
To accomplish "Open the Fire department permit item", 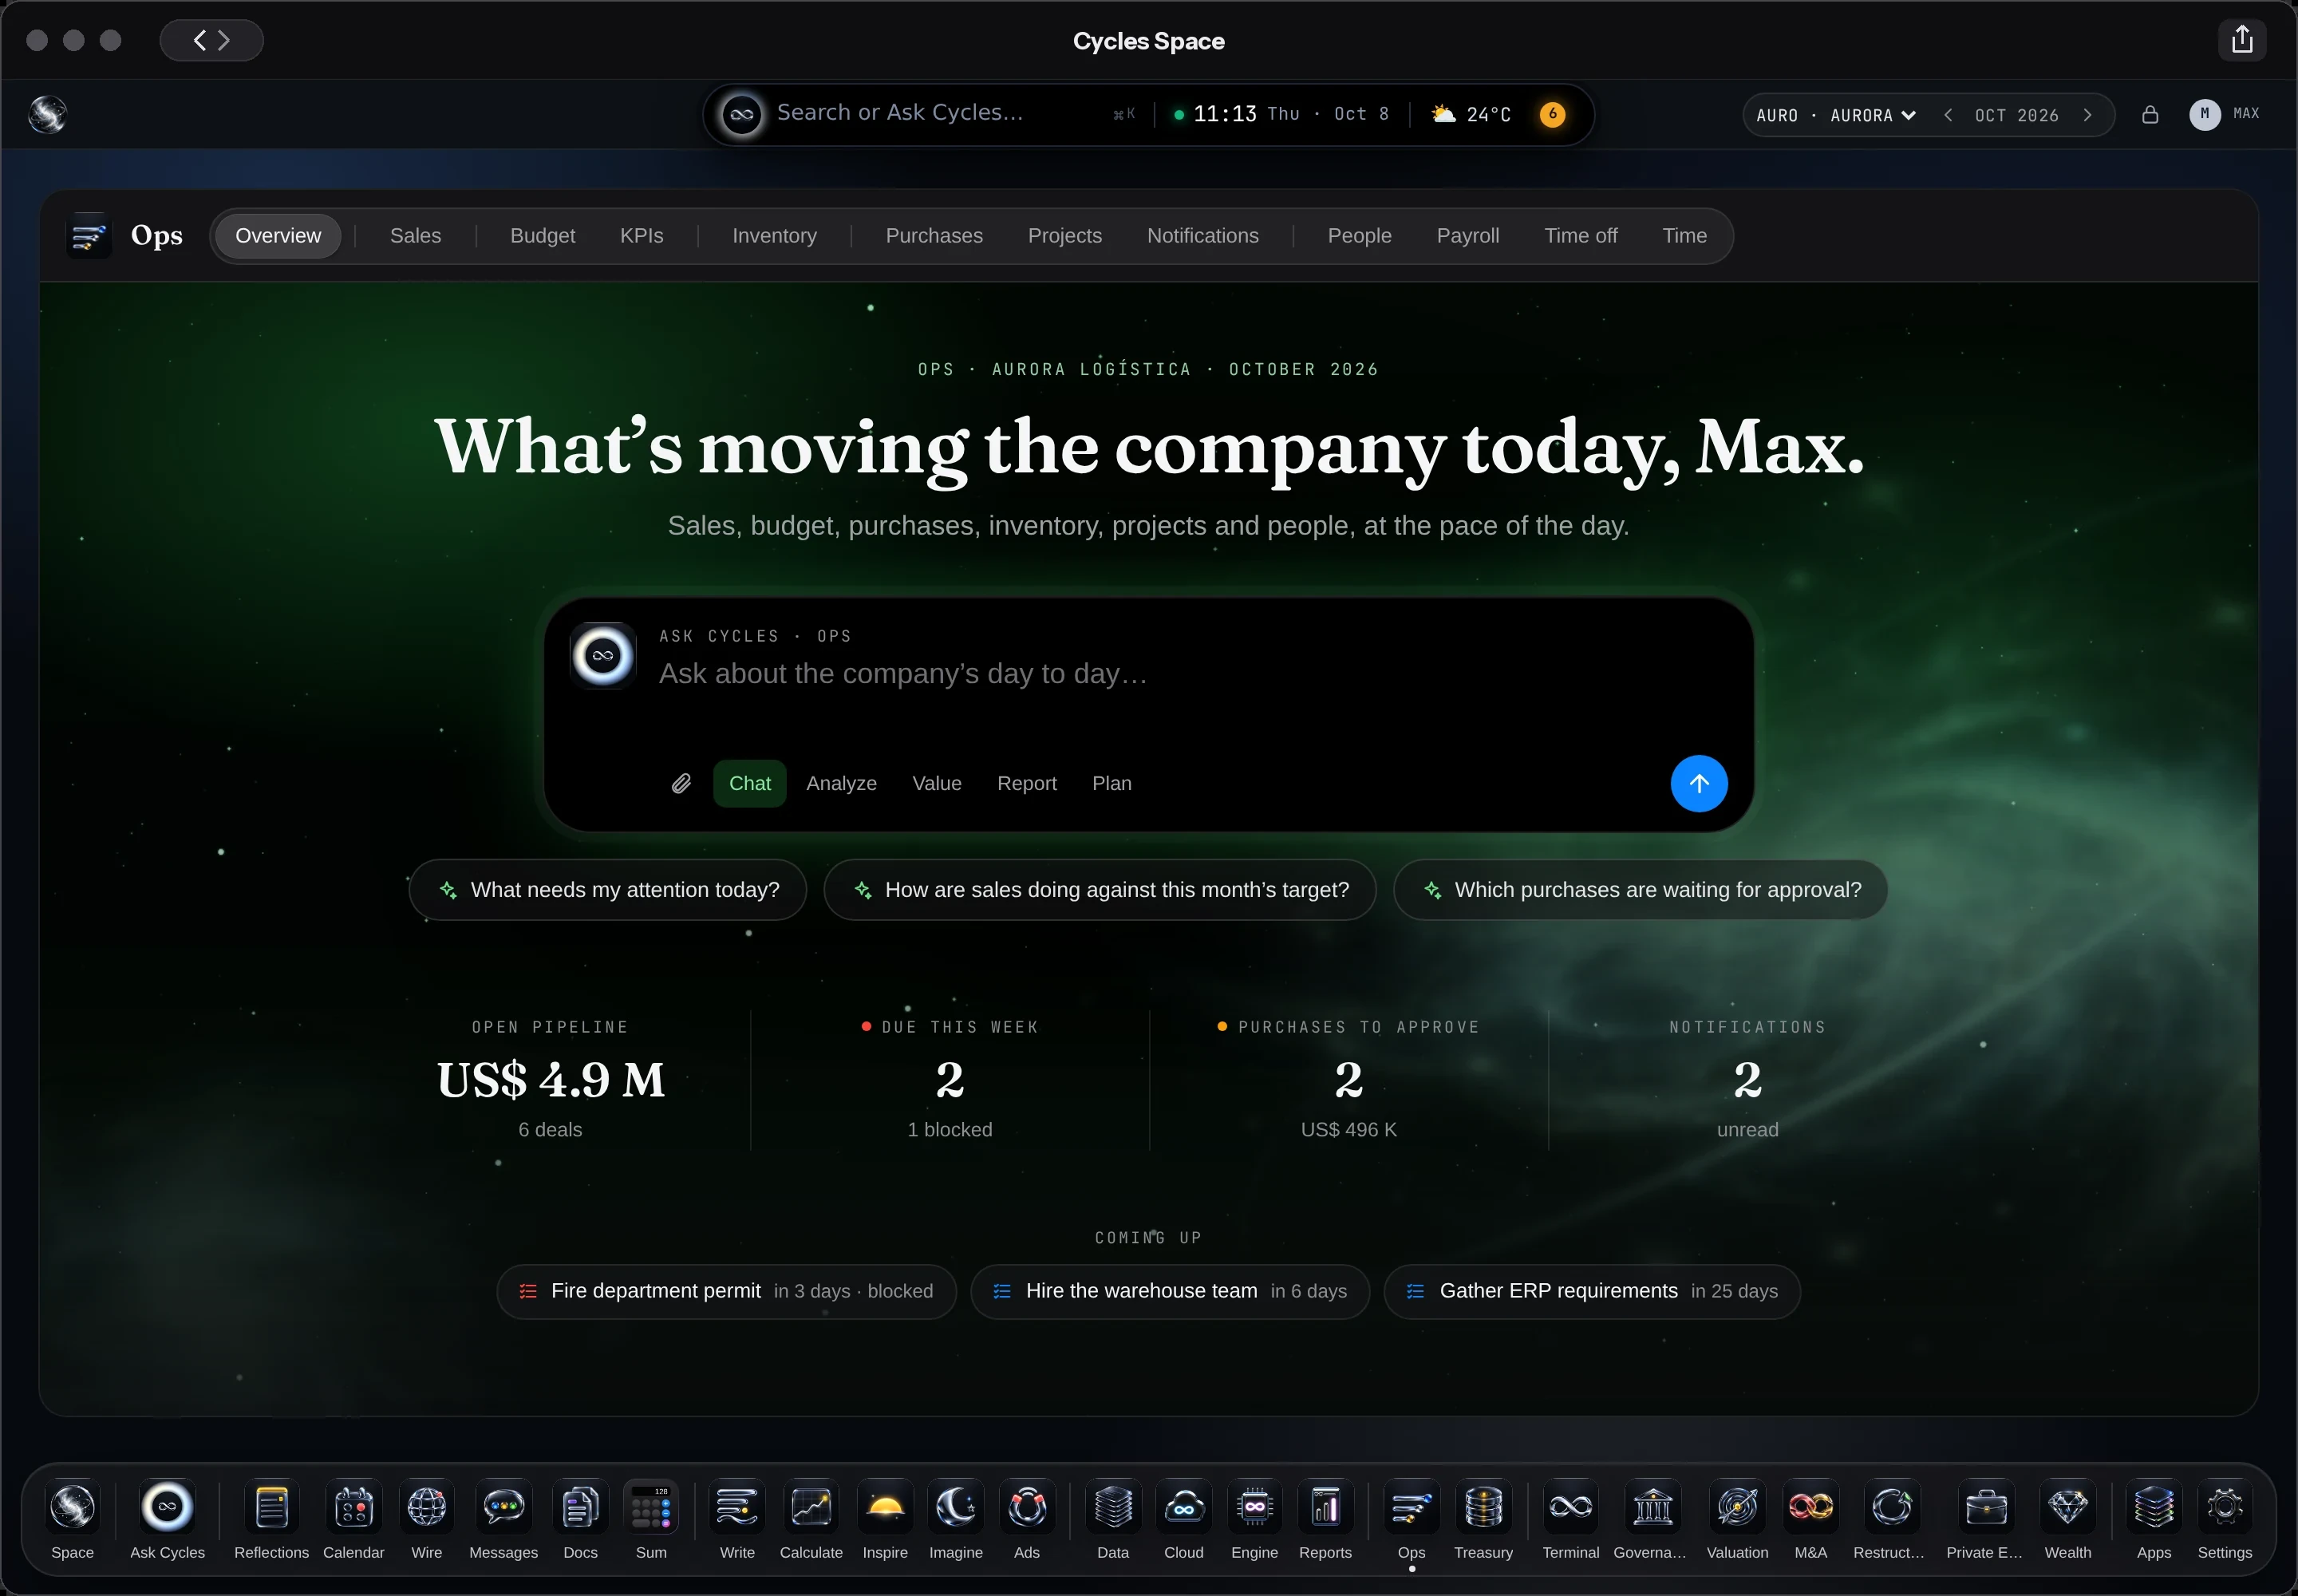I will (x=726, y=1291).
